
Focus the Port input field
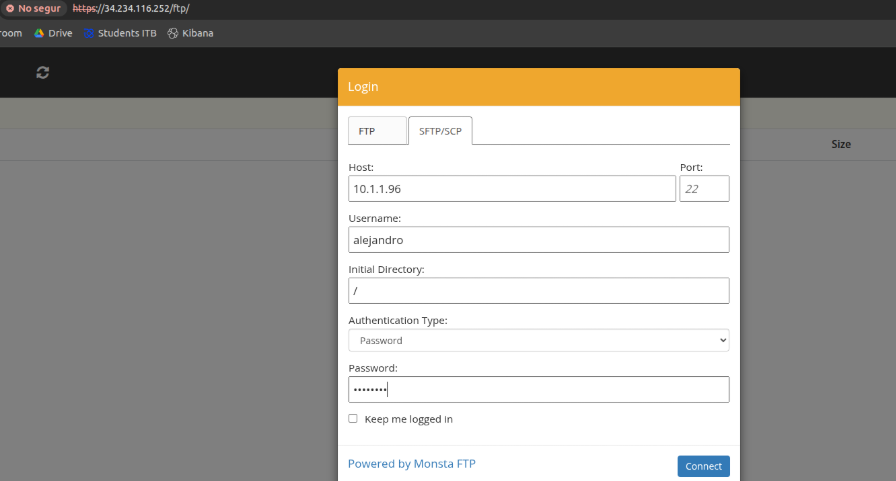704,188
